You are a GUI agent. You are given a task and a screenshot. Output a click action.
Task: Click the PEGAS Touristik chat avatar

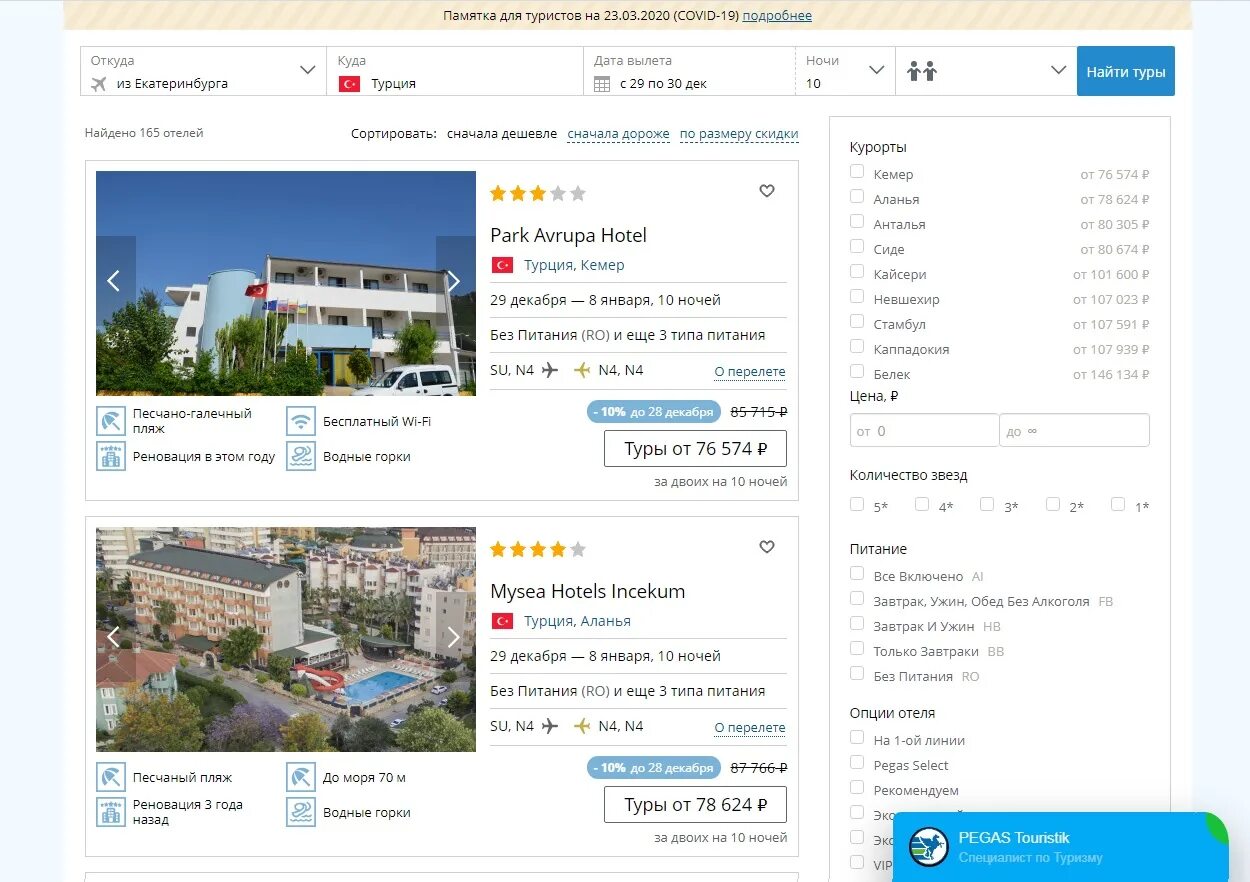tap(929, 847)
